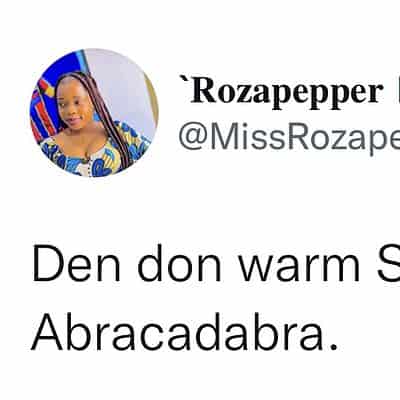Open the @MissRozape handle link

tap(289, 138)
